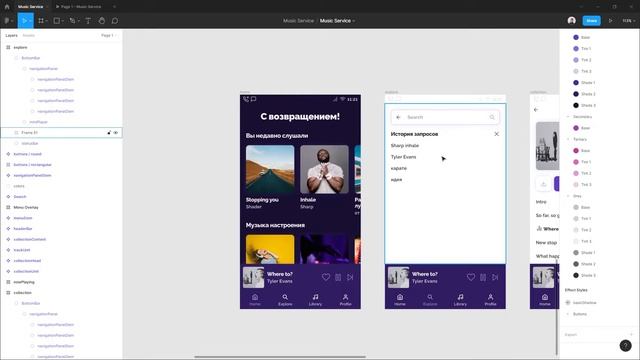The height and width of the screenshot is (360, 640).
Task: Click Profile nav icon in explore frame
Action: click(490, 297)
